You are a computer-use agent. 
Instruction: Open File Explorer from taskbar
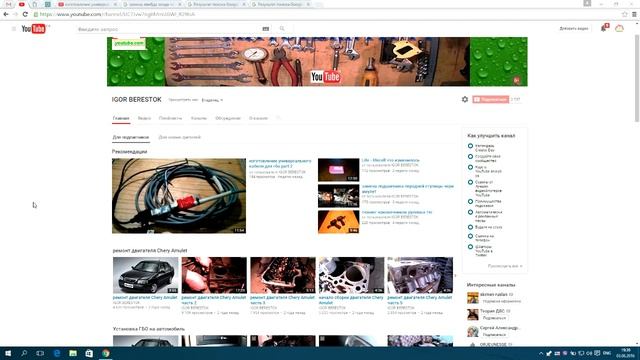[73, 353]
